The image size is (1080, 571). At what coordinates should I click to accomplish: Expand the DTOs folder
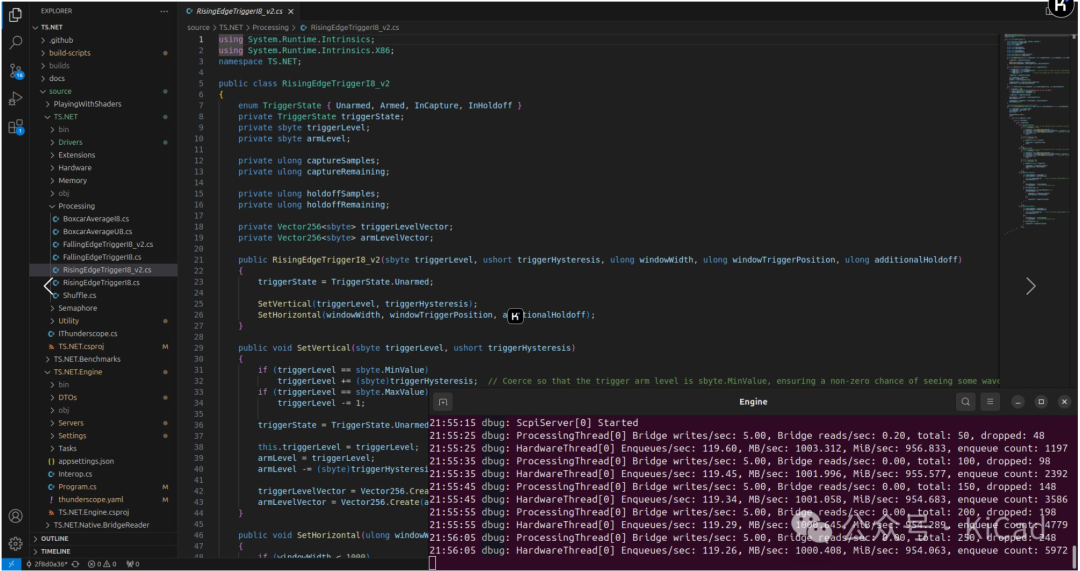pos(103,397)
